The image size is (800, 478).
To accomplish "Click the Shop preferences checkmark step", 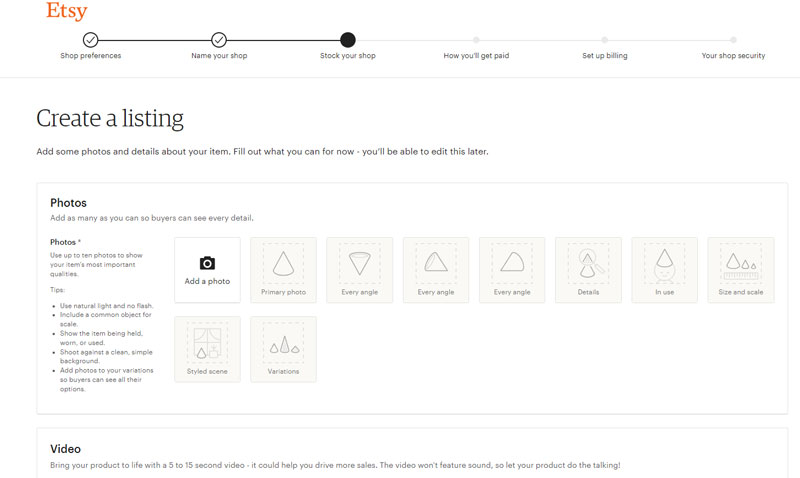I will tap(91, 40).
